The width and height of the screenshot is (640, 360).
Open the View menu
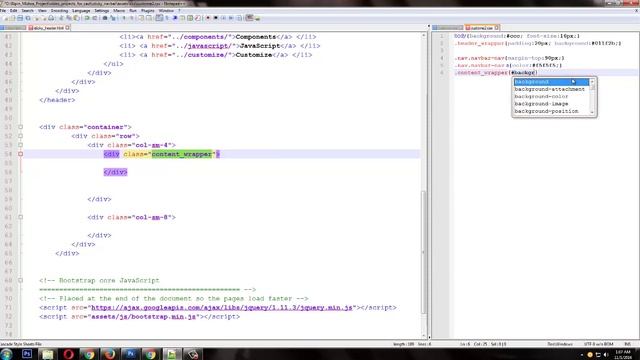tap(42, 11)
